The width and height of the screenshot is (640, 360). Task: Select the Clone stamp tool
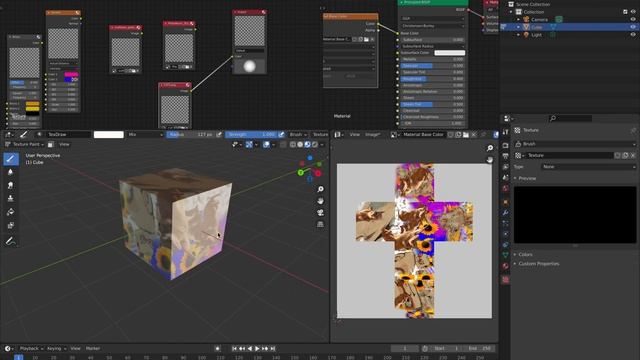pos(11,198)
